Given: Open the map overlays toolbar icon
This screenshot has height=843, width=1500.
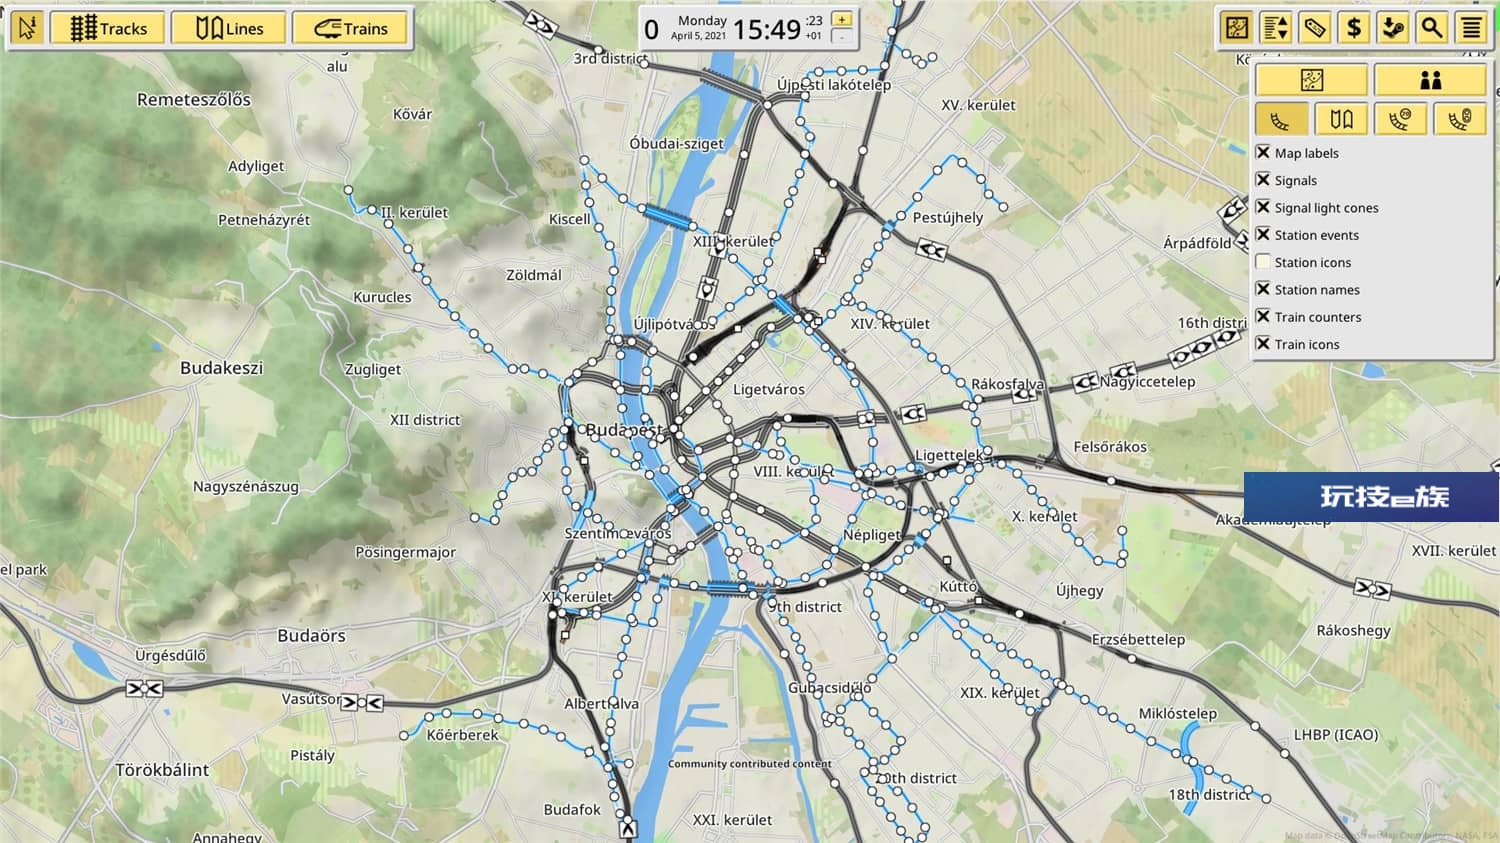Looking at the screenshot, I should 1237,27.
